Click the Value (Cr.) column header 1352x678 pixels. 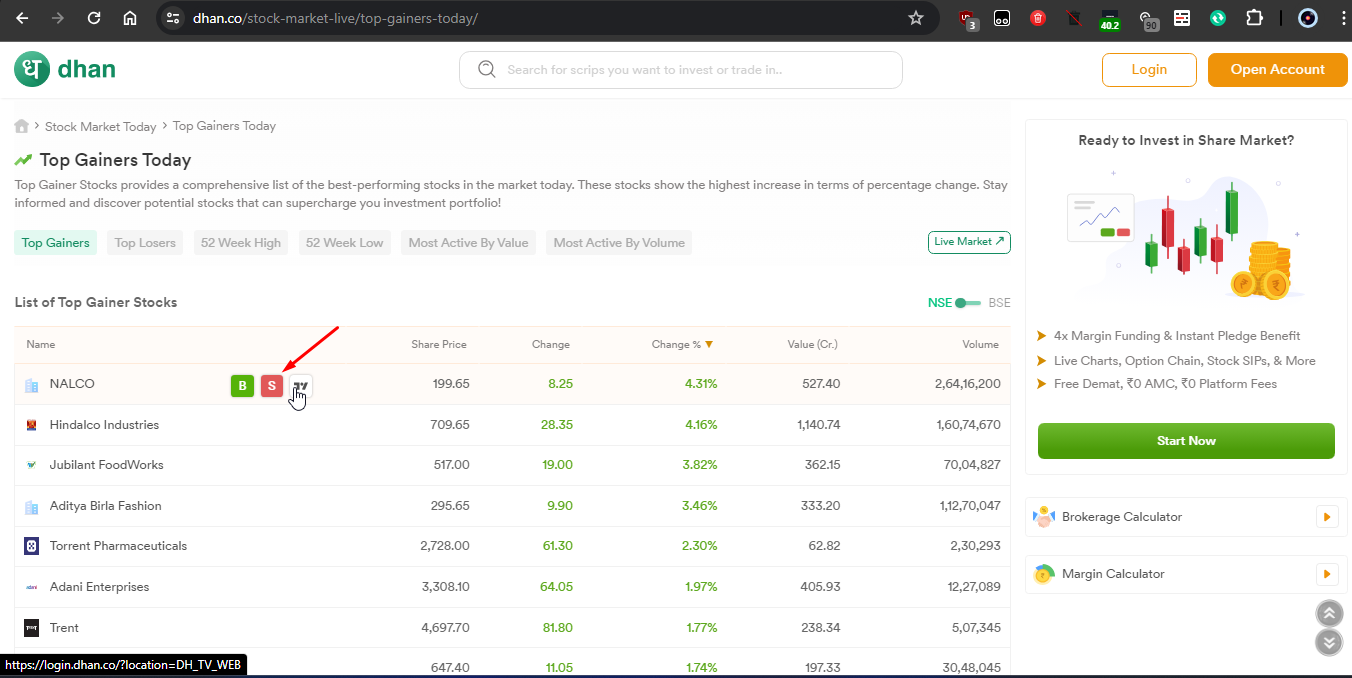click(812, 344)
